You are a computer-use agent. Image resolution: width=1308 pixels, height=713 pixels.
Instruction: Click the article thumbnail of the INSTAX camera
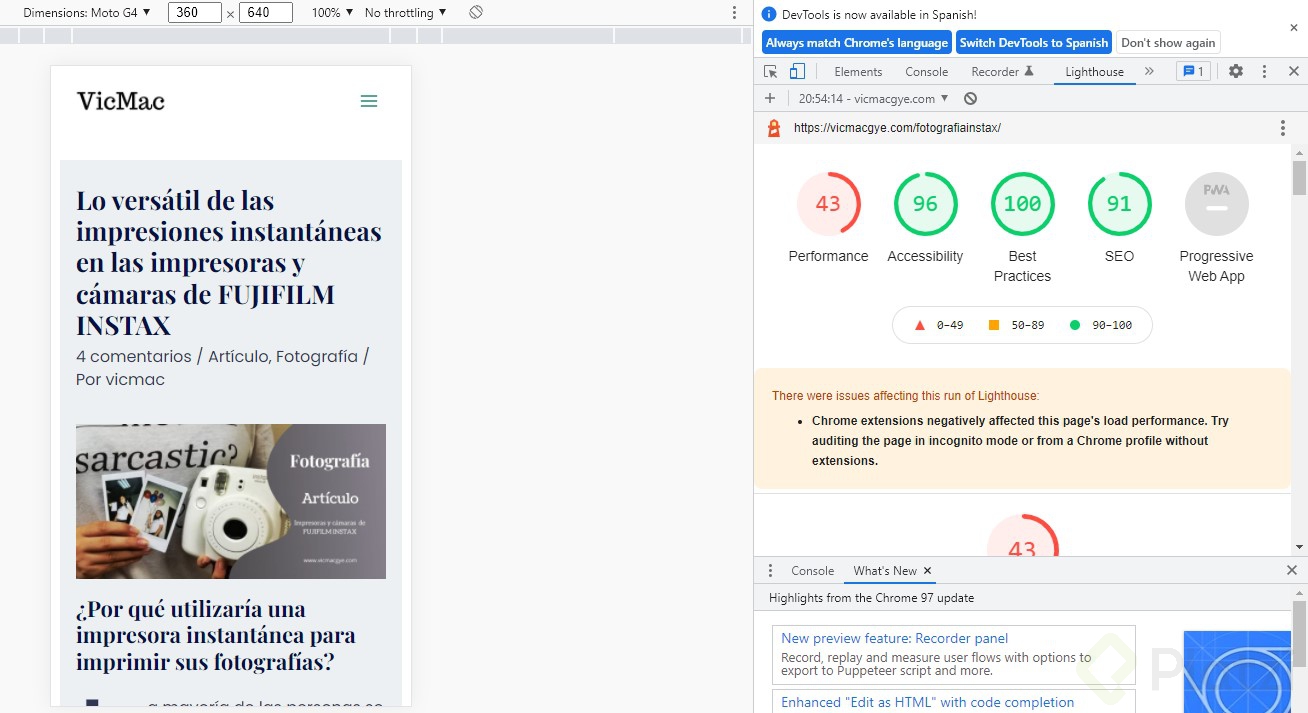click(x=230, y=501)
